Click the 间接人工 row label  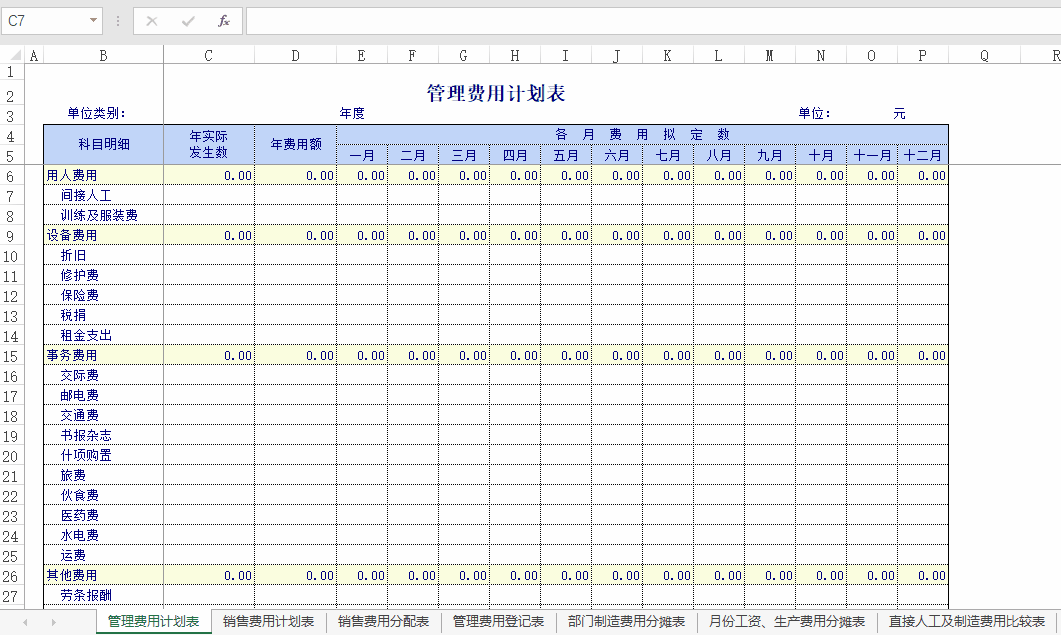tap(86, 196)
